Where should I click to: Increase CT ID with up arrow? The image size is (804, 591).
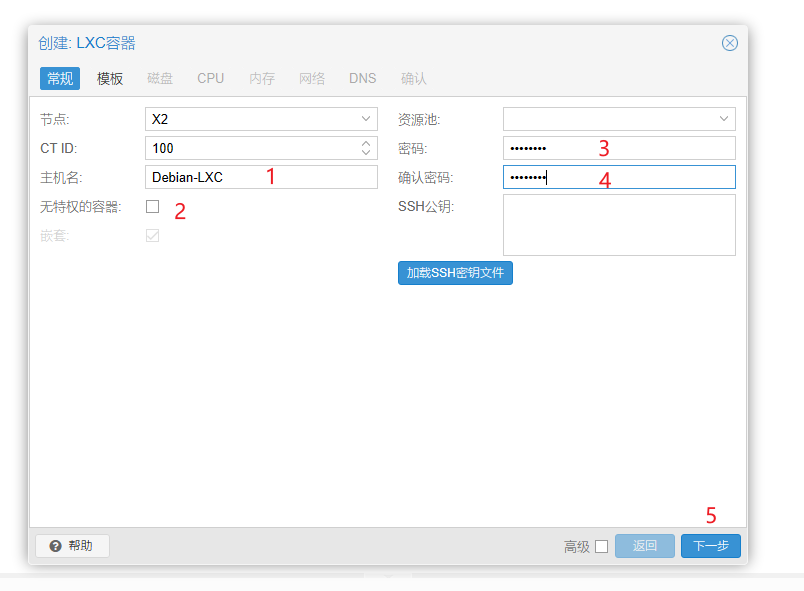click(366, 144)
